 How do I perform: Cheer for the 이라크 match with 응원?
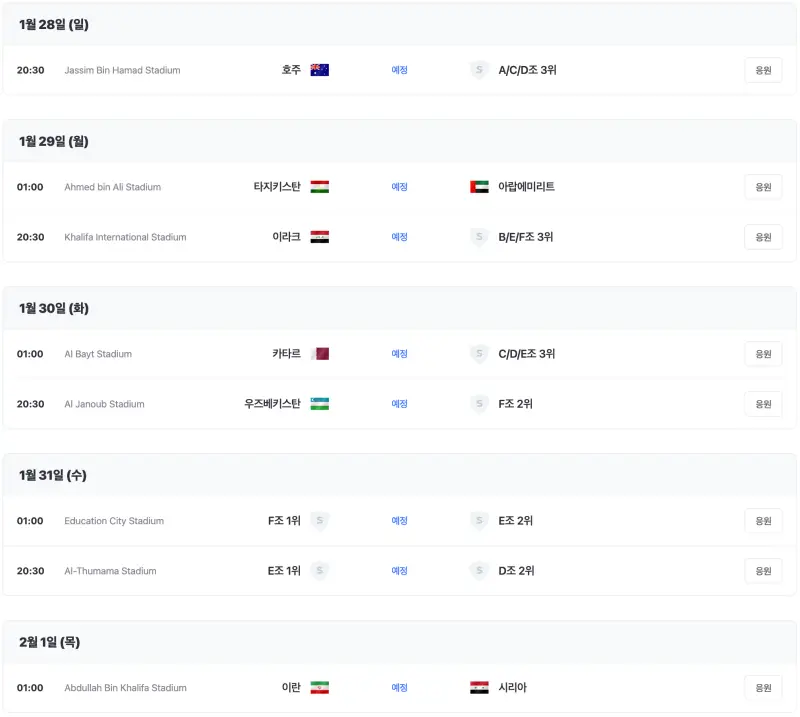coord(763,237)
